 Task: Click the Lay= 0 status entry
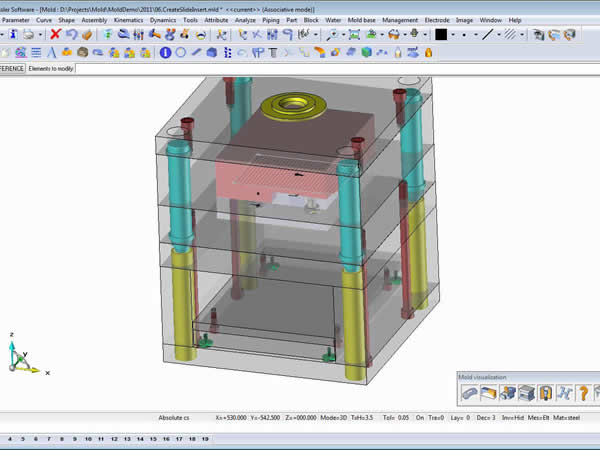(x=460, y=418)
